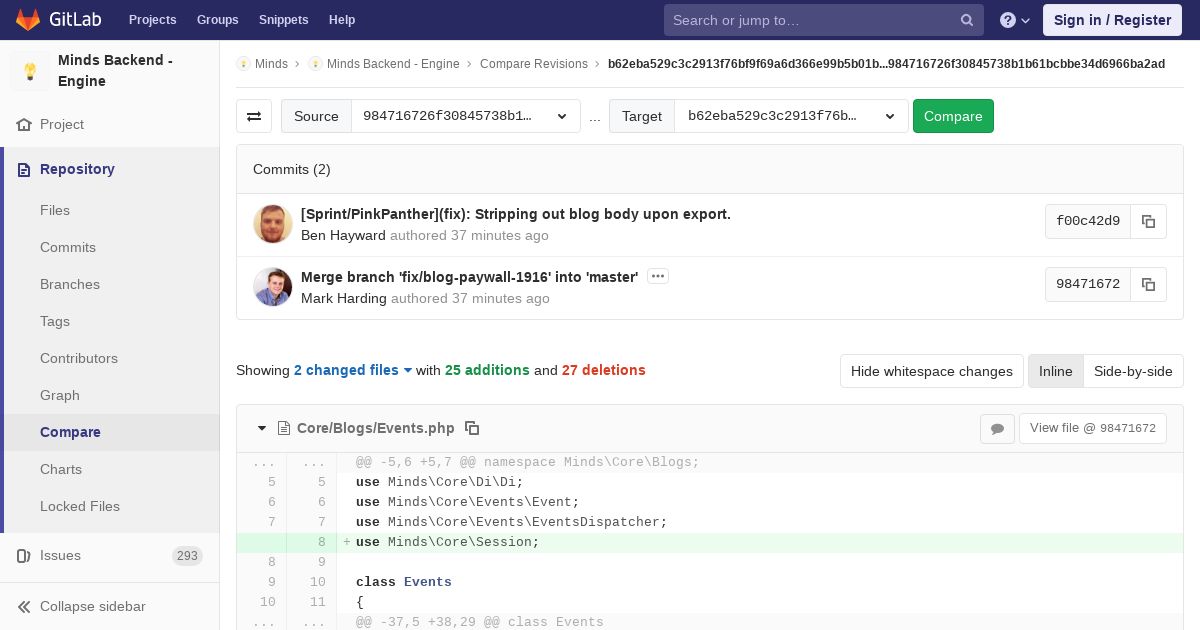Open the Target revision dropdown
This screenshot has height=630, width=1200.
pyautogui.click(x=791, y=116)
